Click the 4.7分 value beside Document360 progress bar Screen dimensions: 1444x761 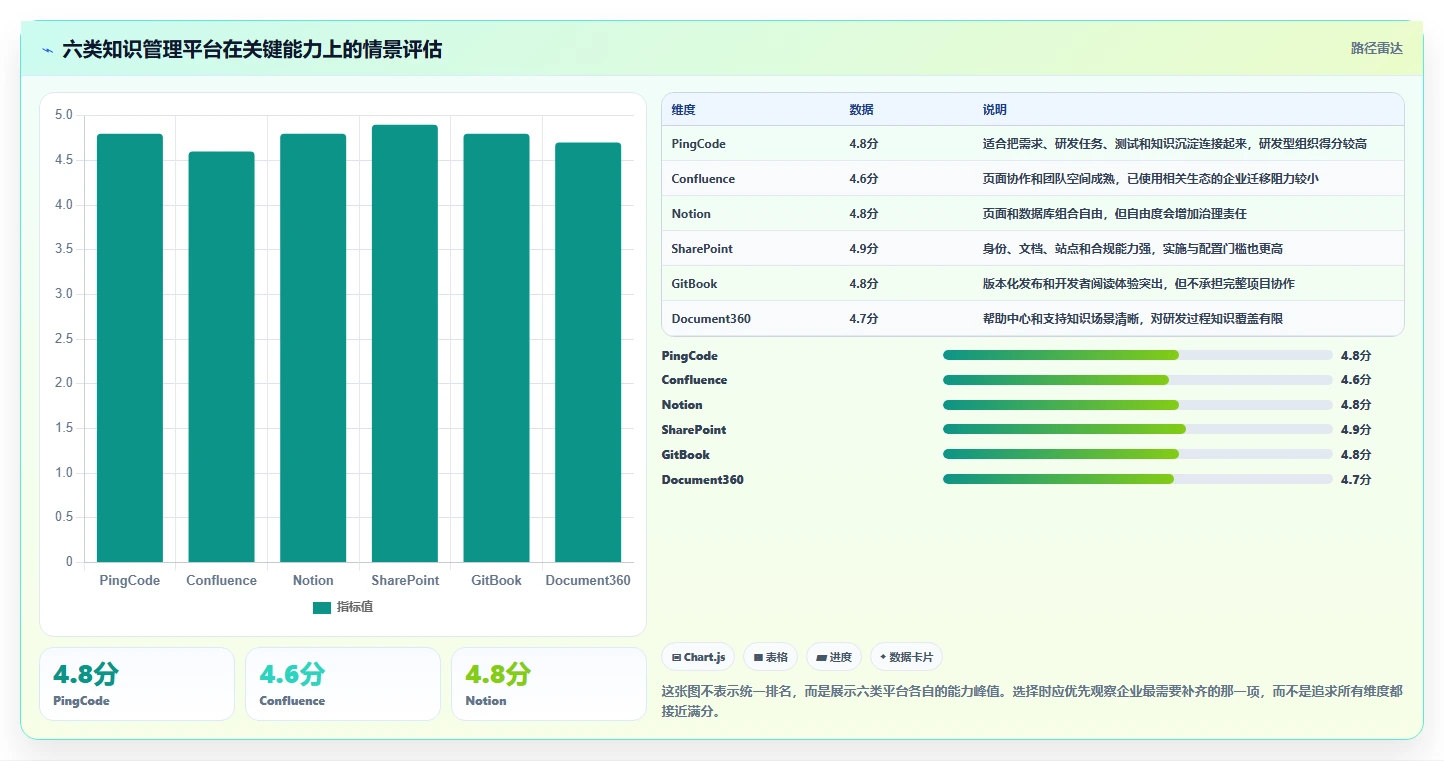pos(1356,480)
